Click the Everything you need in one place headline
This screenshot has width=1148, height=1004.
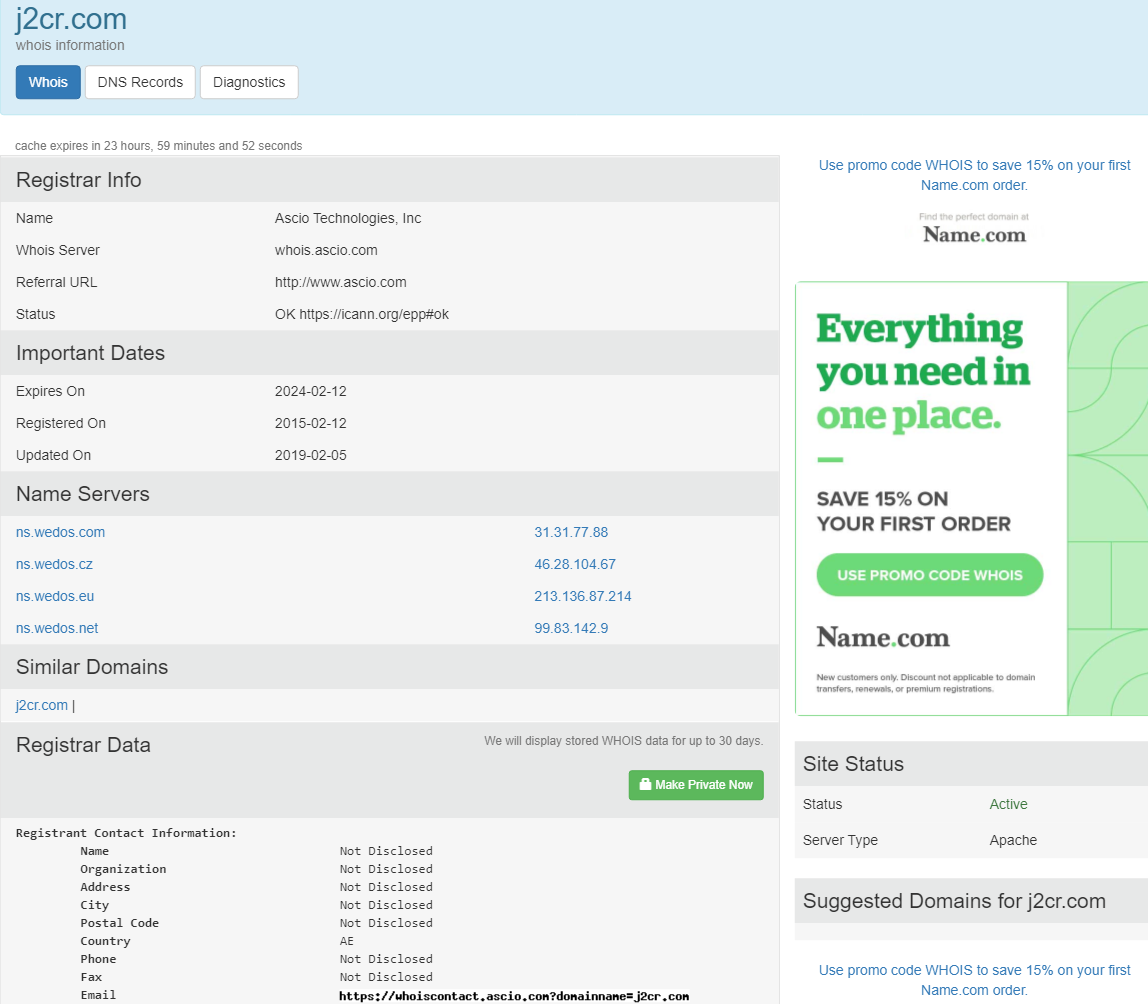click(923, 372)
